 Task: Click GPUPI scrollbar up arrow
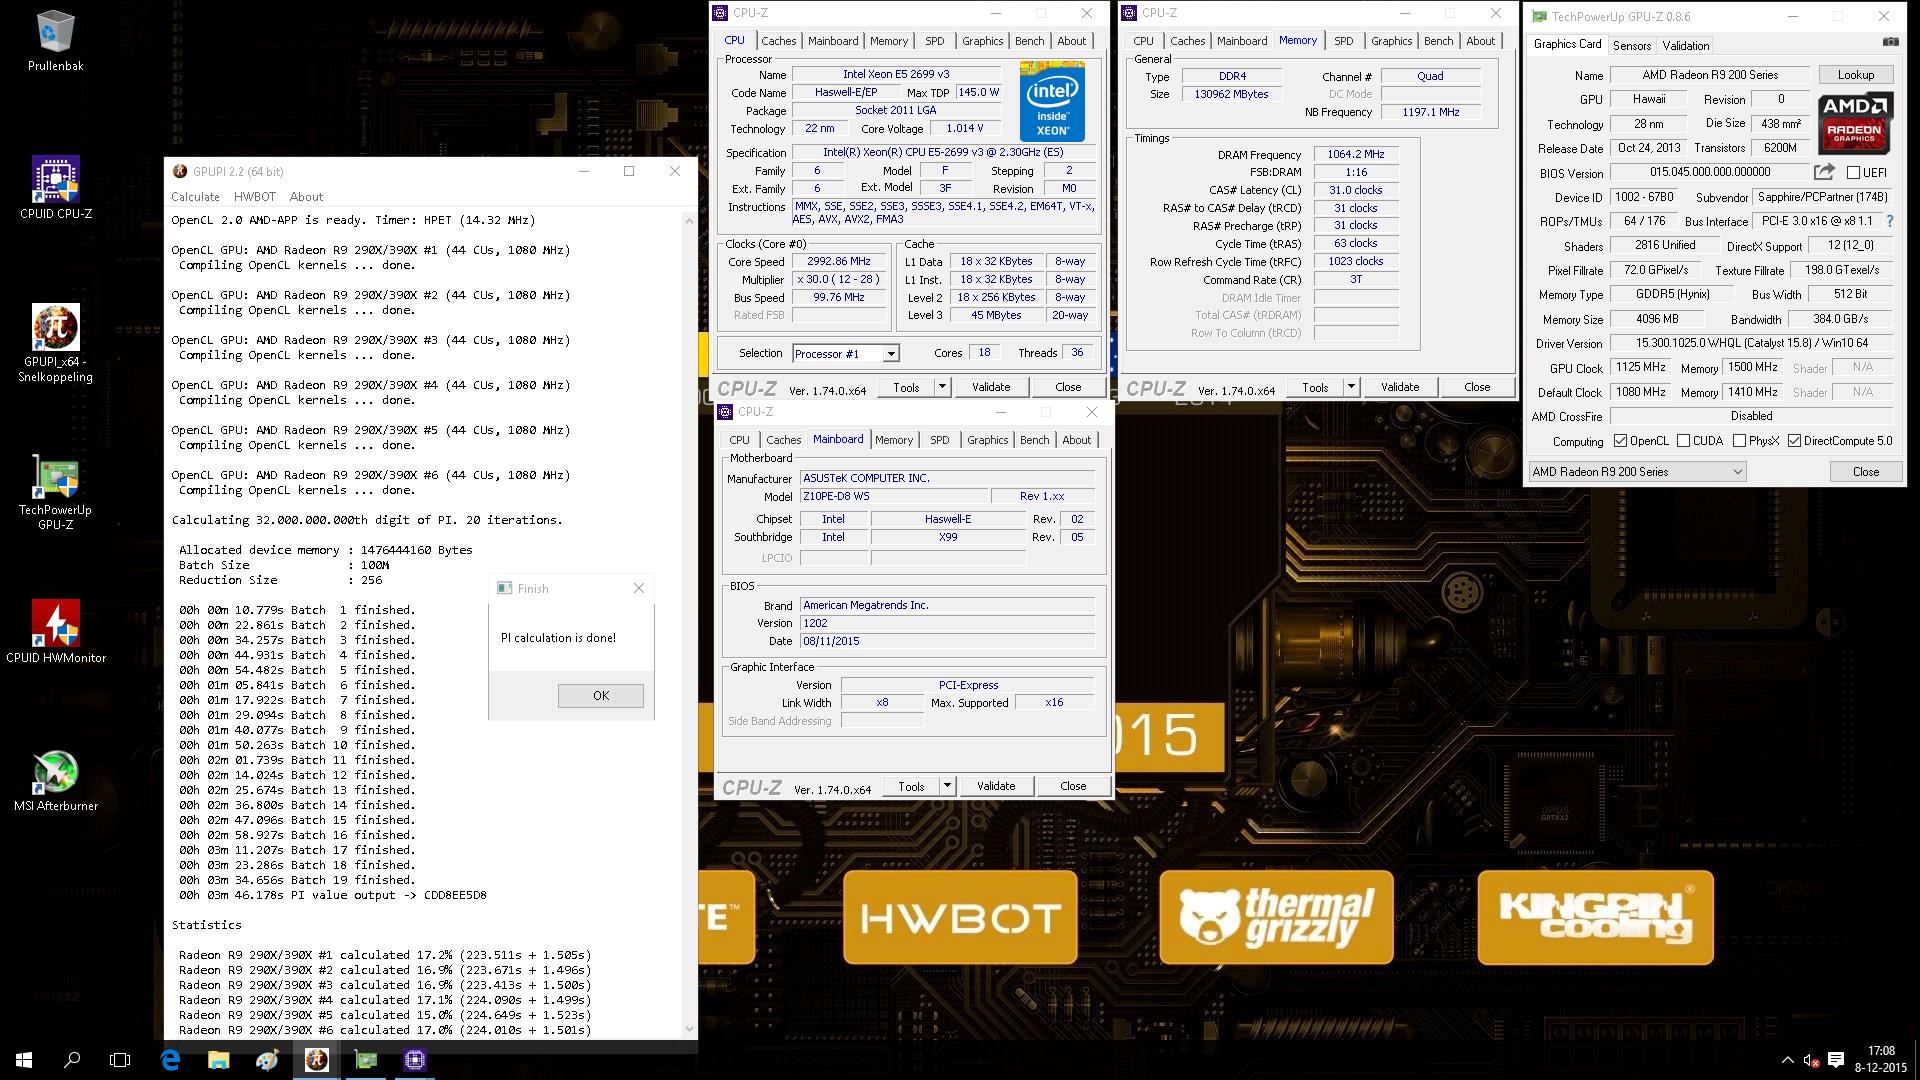(x=688, y=219)
